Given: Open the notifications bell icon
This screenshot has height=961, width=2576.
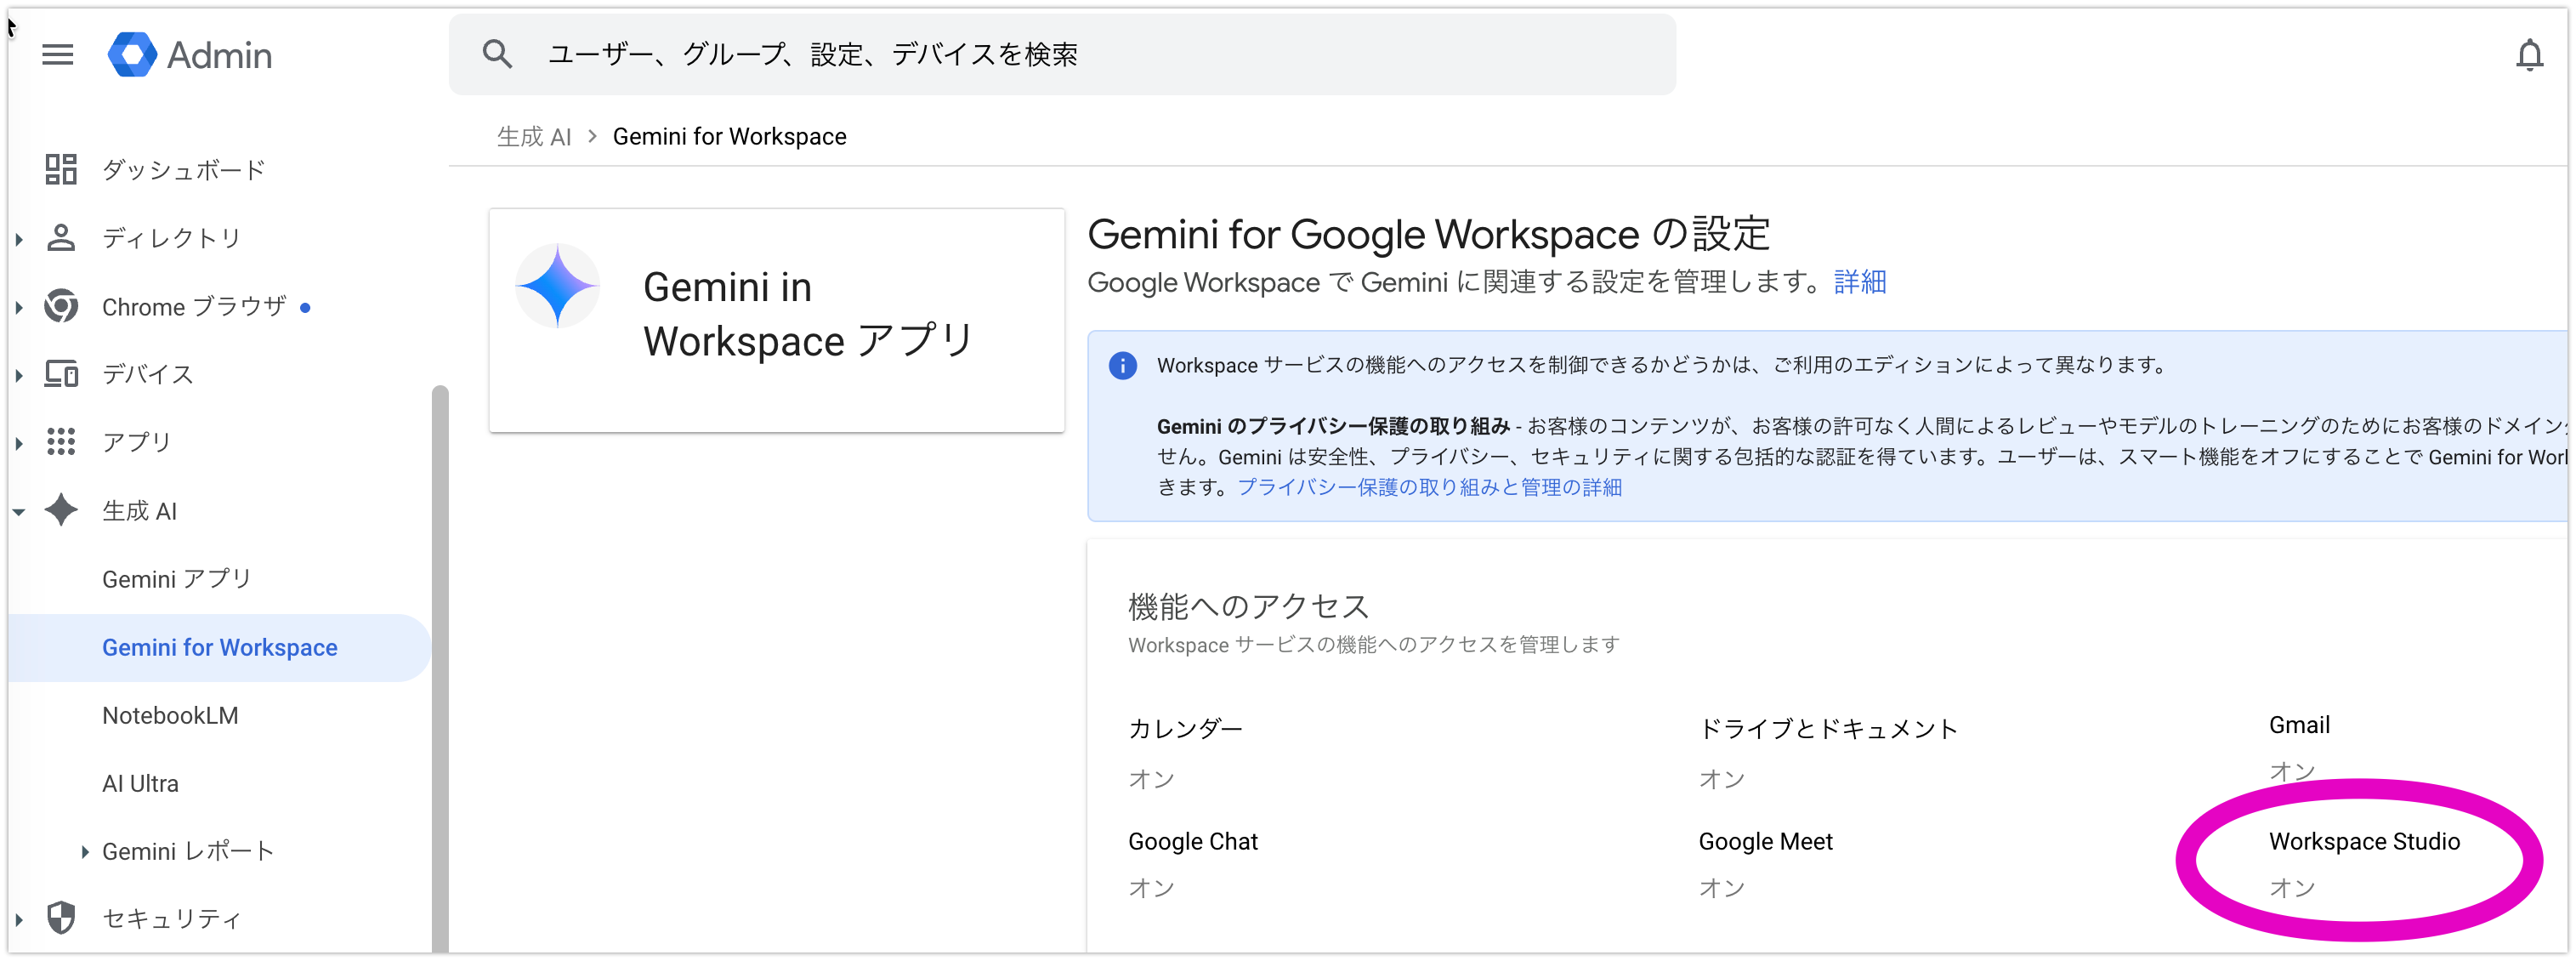Looking at the screenshot, I should [x=2529, y=54].
